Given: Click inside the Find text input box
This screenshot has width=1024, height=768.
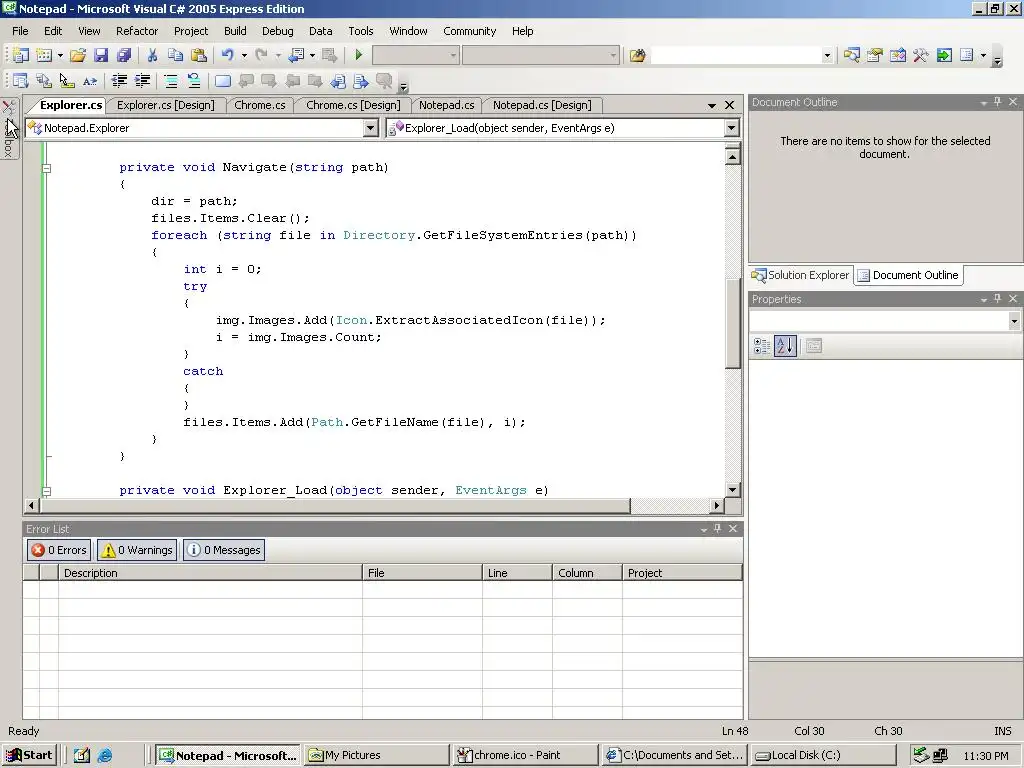Looking at the screenshot, I should (735, 56).
